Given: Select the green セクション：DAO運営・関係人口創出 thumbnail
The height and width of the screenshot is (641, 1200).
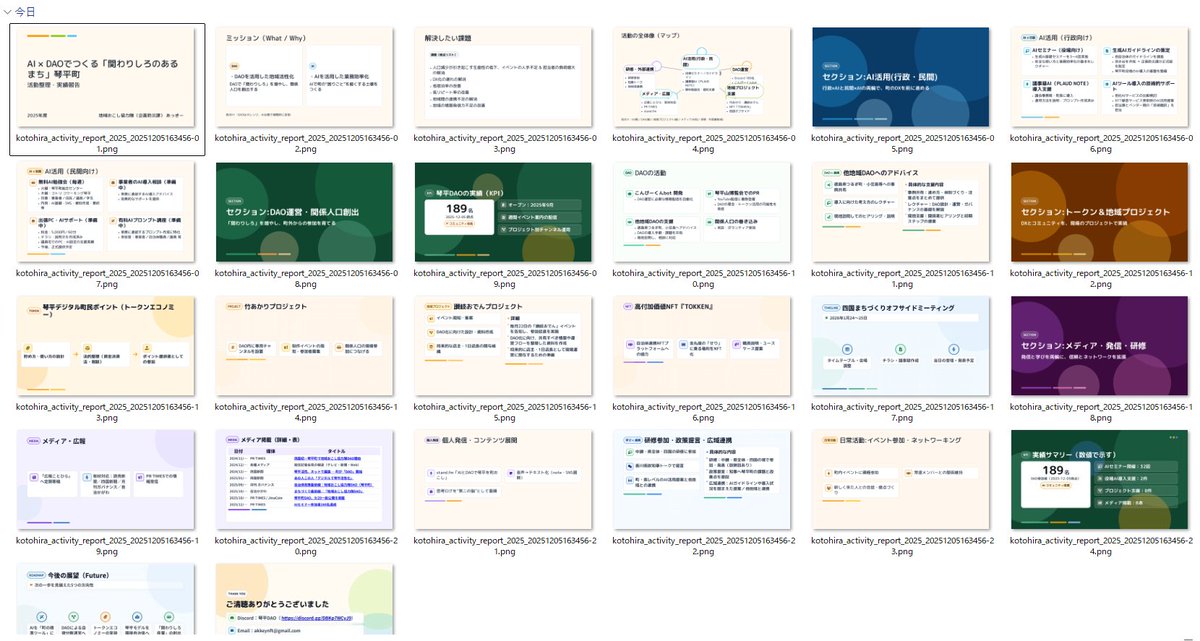Looking at the screenshot, I should pyautogui.click(x=306, y=213).
